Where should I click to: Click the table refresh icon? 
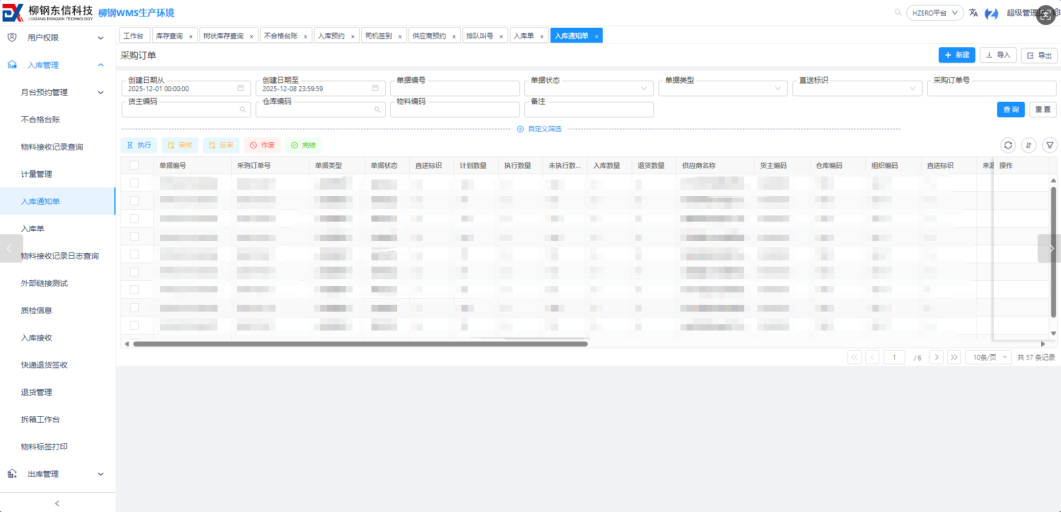pos(1008,145)
